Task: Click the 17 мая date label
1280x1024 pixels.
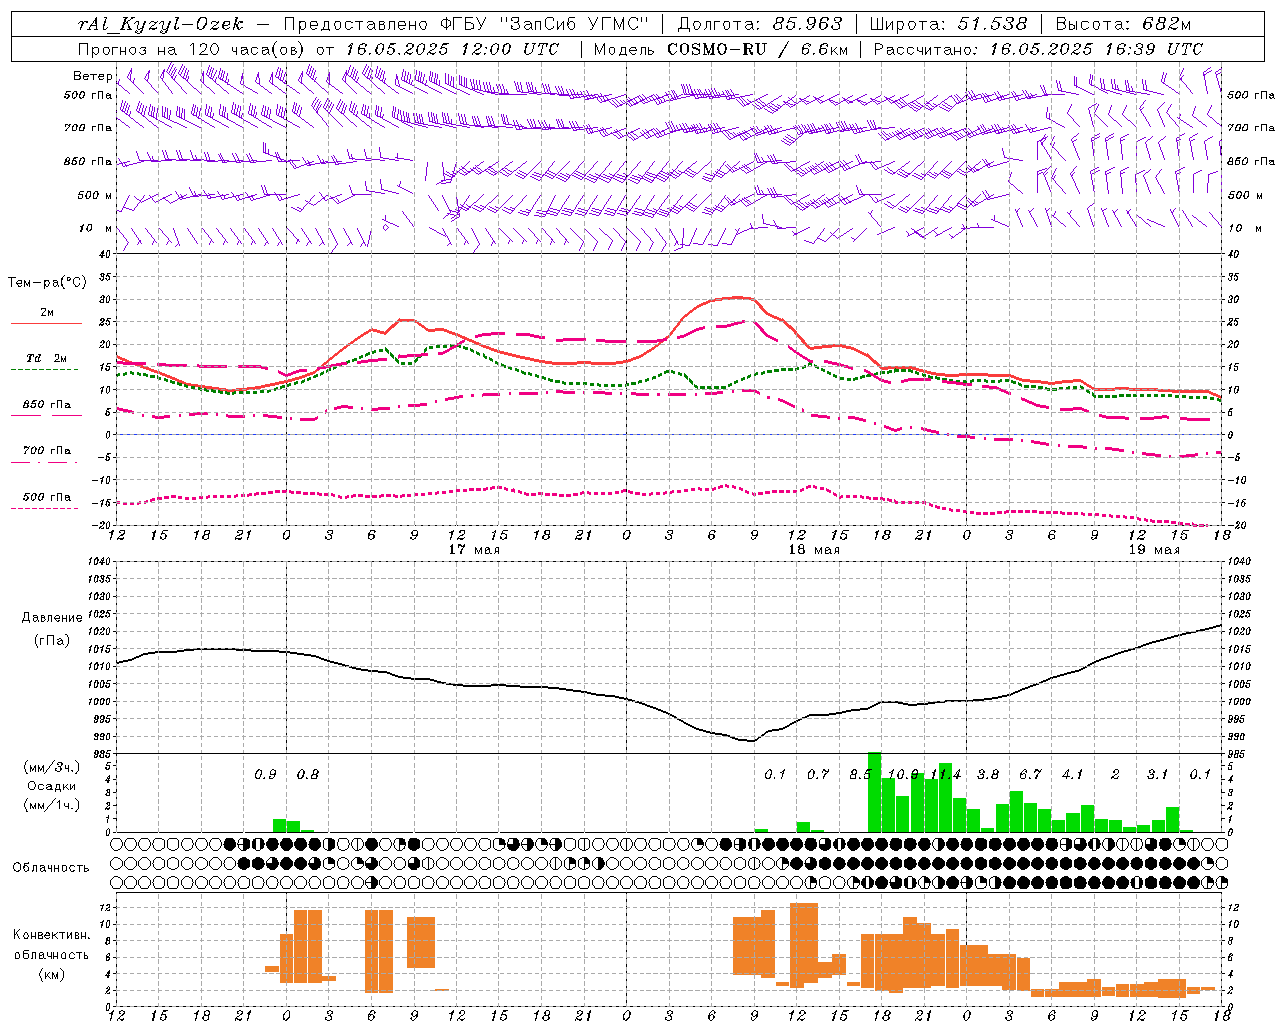Action: 474,550
